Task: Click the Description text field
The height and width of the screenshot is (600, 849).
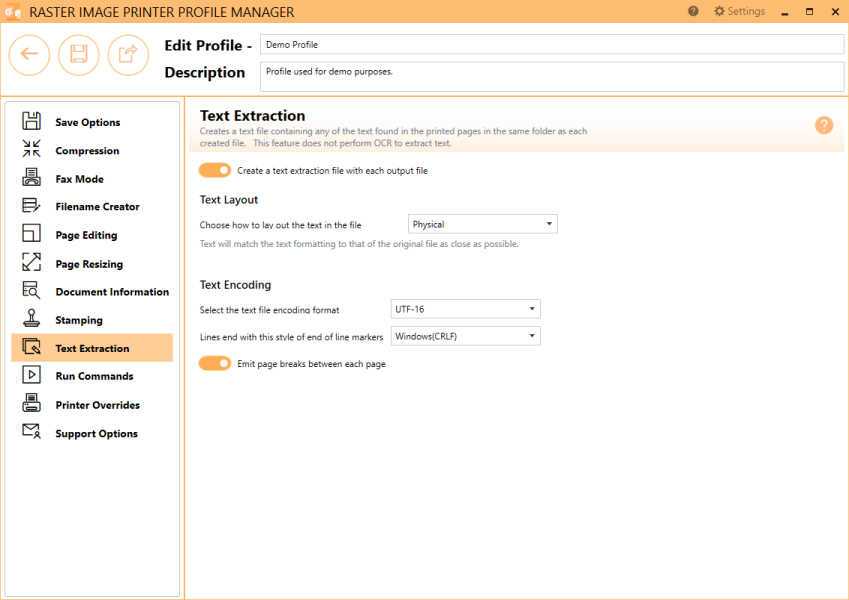Action: [x=552, y=77]
